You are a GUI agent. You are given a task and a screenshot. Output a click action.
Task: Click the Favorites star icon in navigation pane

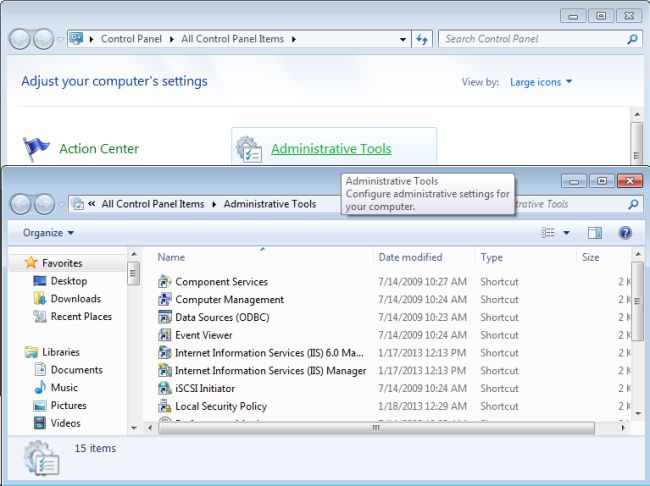click(31, 262)
